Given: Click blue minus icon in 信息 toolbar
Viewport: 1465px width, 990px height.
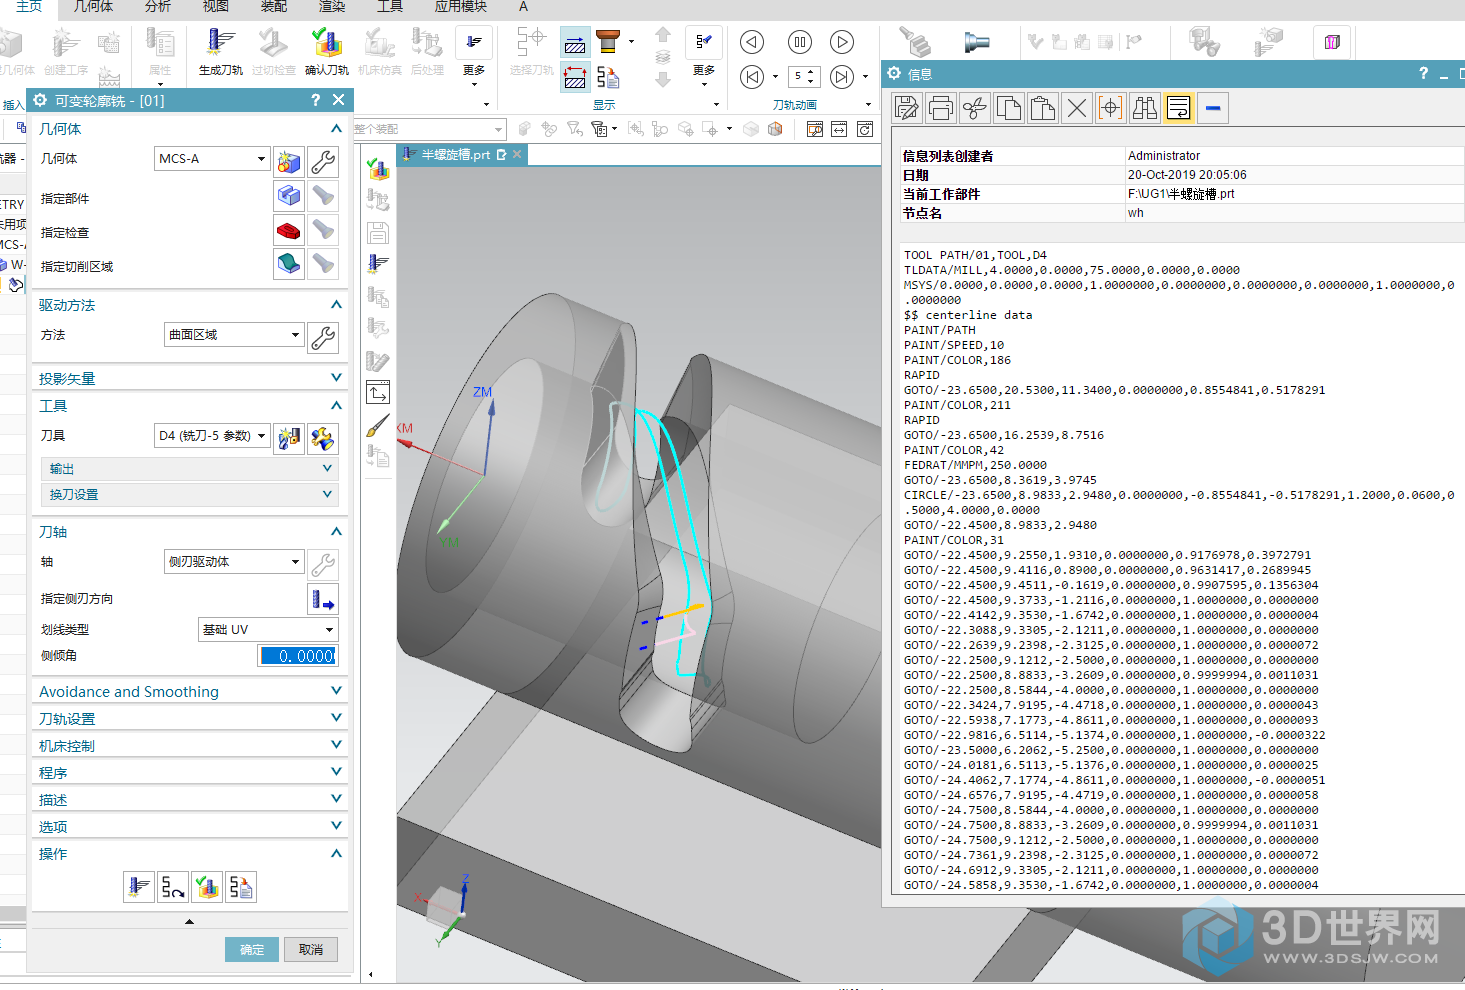Looking at the screenshot, I should click(1213, 108).
